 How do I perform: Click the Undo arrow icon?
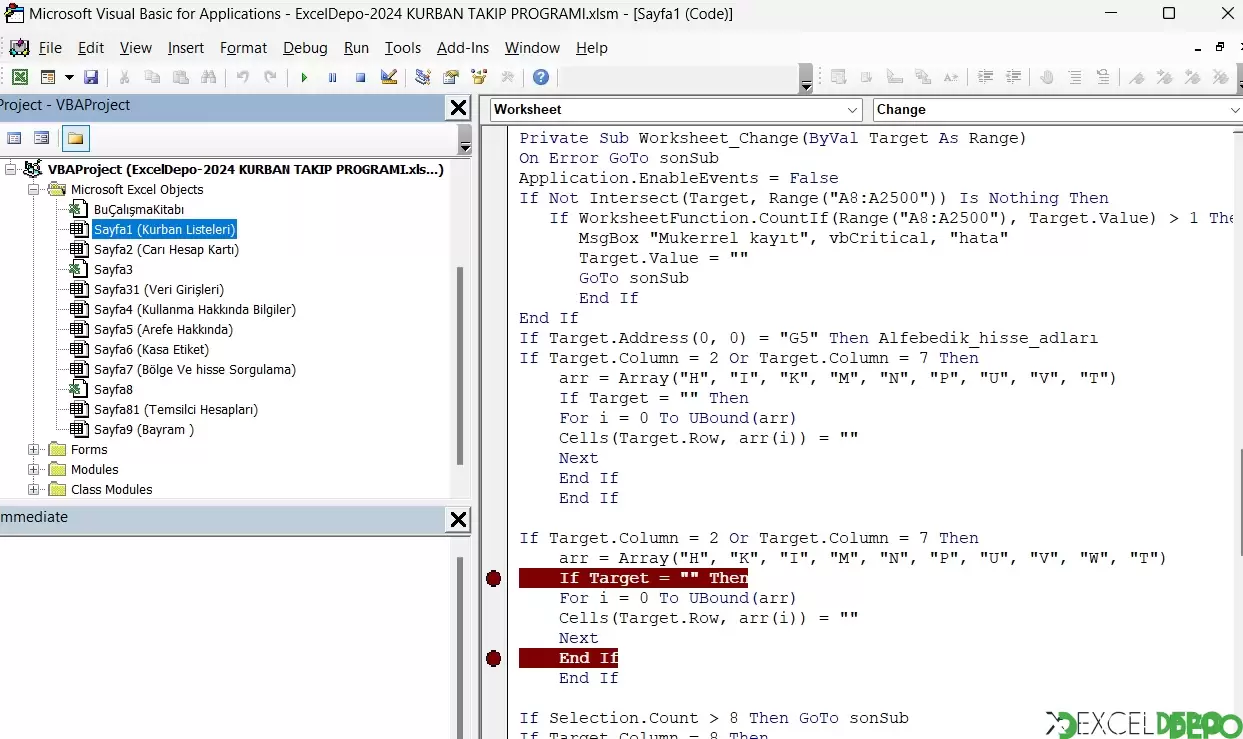pyautogui.click(x=242, y=77)
